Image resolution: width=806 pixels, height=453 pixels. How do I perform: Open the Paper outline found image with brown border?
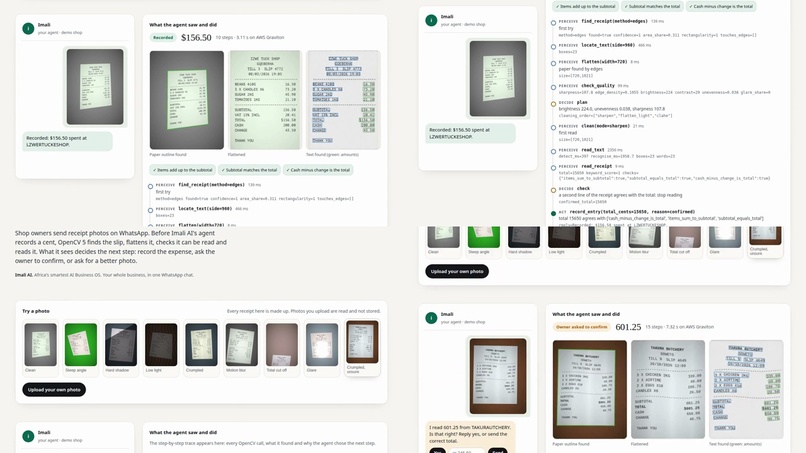coord(590,389)
